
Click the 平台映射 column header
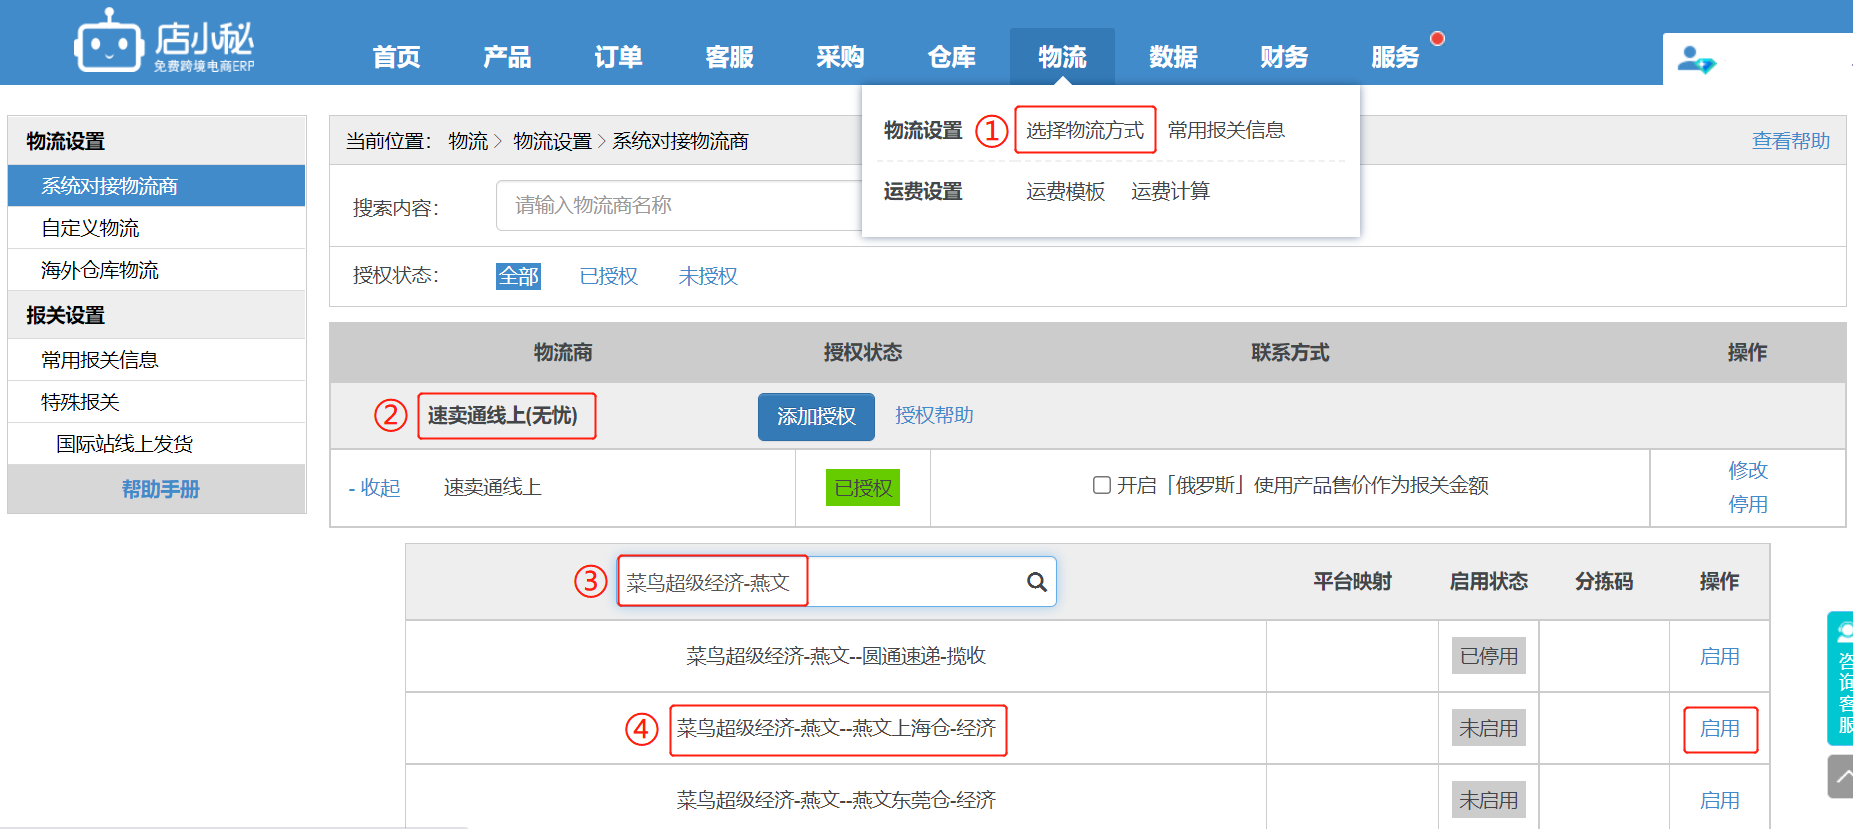tap(1353, 582)
